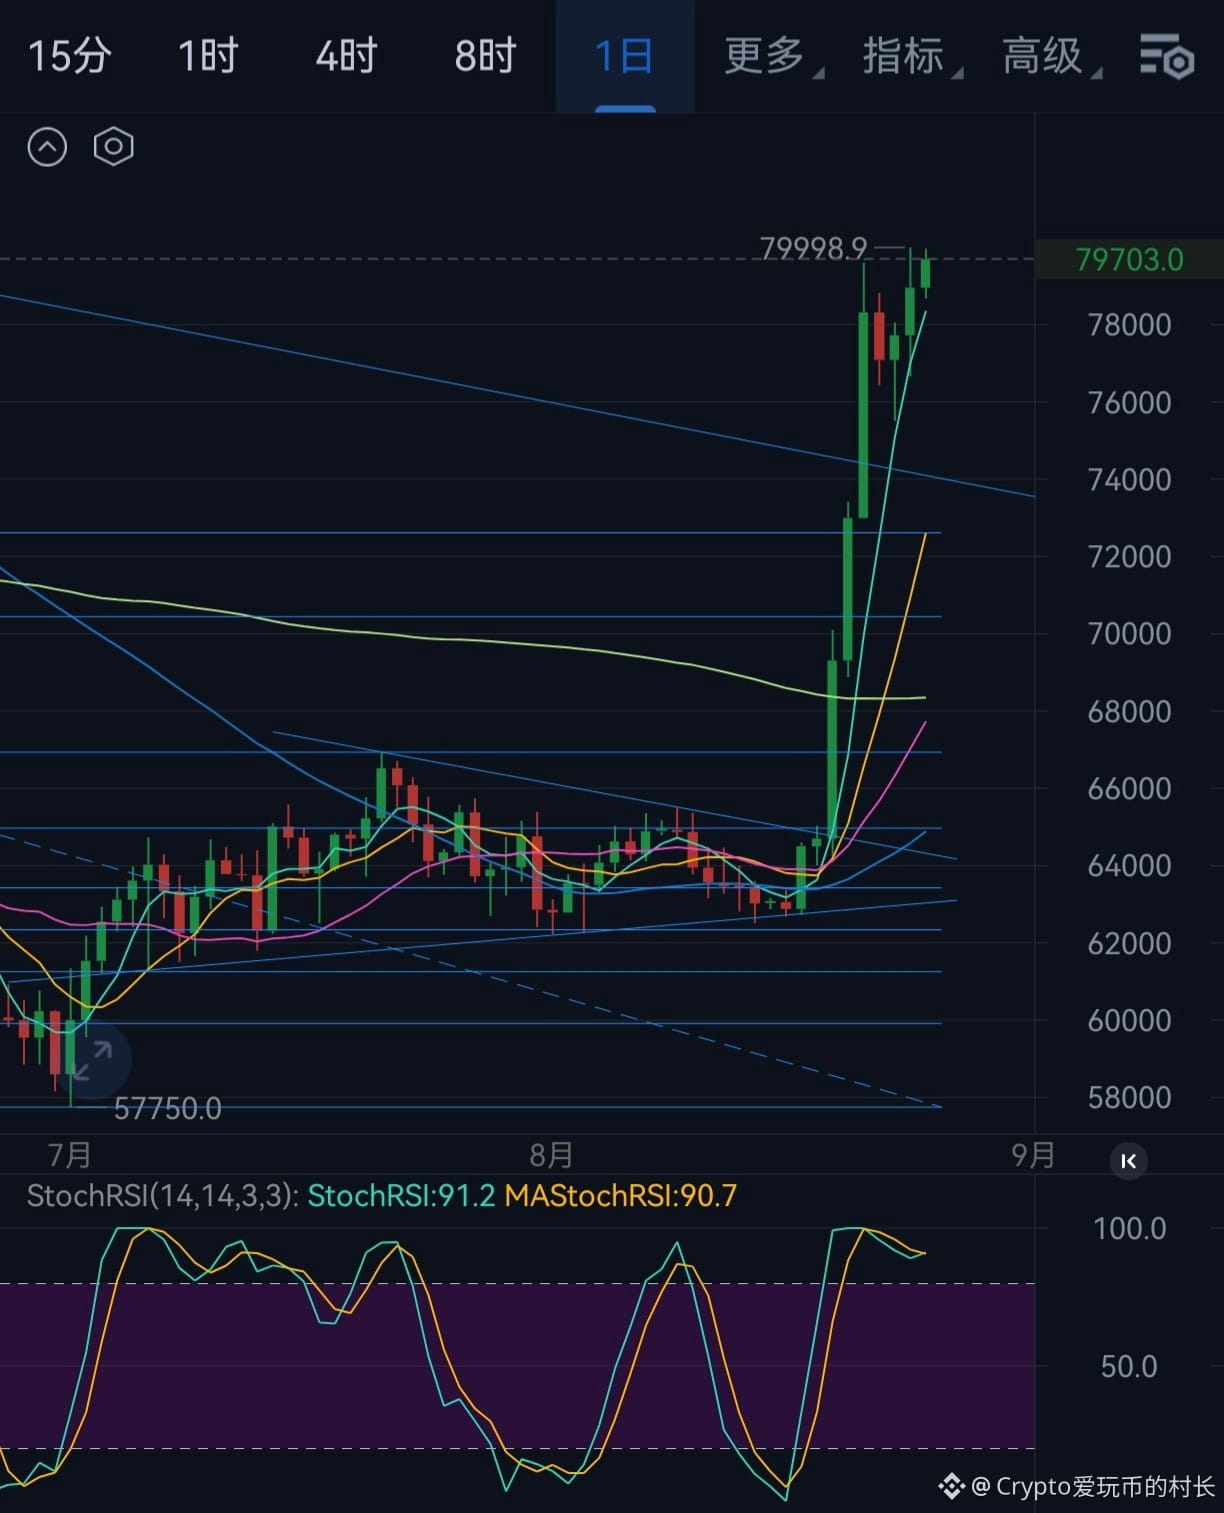Click the StochRSI(14,14,3,3) indicator label

coord(162,1195)
